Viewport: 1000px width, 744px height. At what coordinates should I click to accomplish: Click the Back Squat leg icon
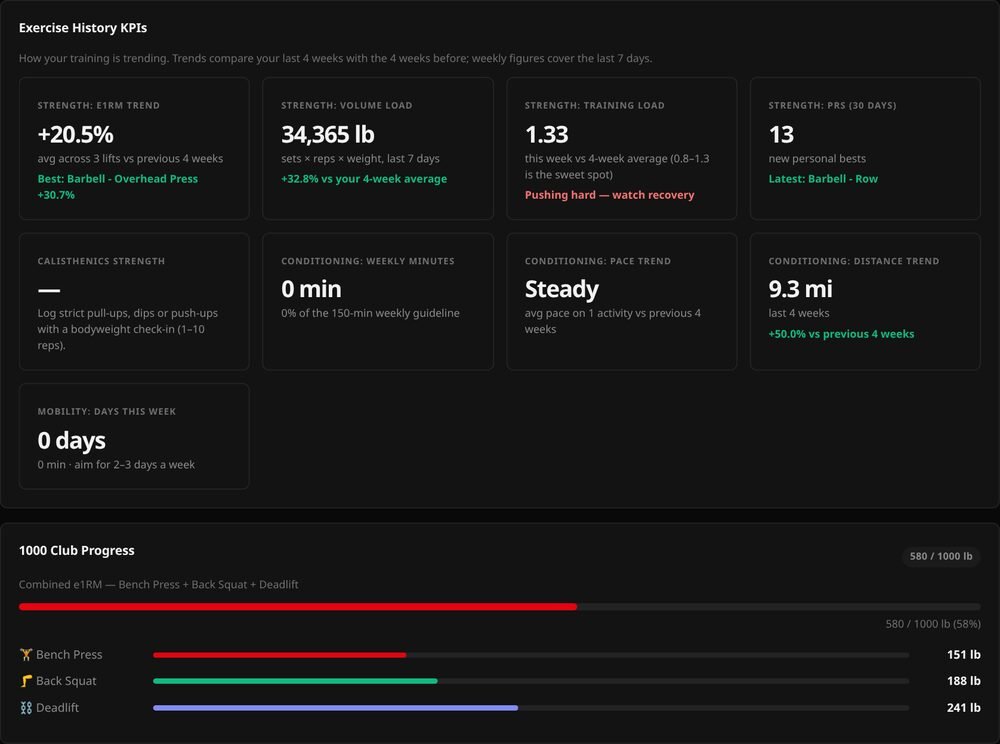[x=26, y=681]
